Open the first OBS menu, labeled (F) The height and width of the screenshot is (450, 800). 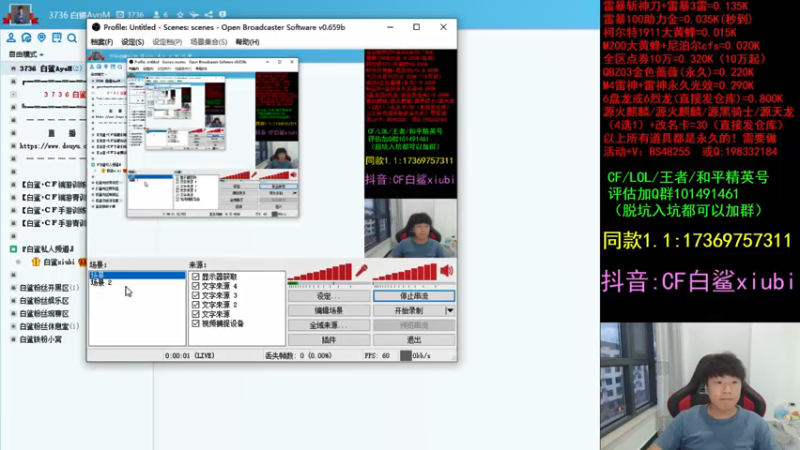(x=102, y=42)
